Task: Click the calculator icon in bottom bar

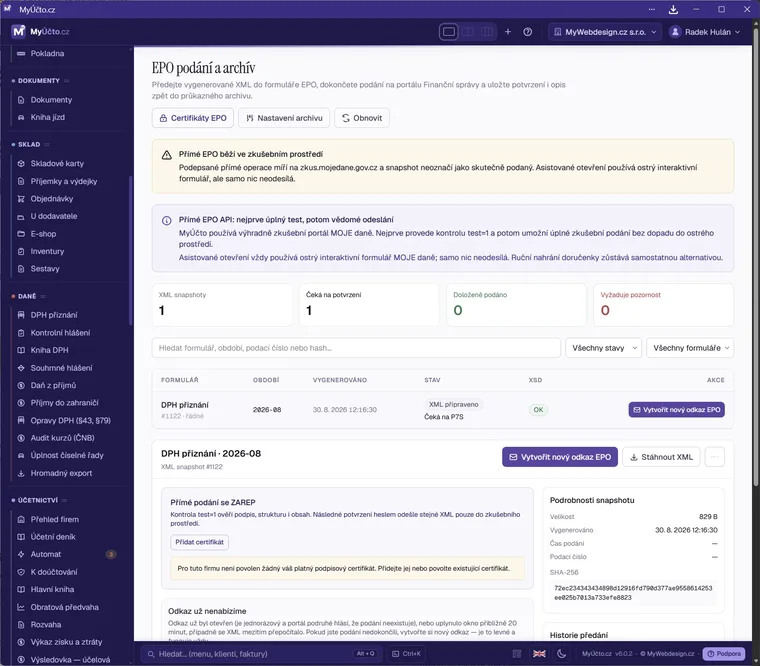Action: [x=517, y=653]
